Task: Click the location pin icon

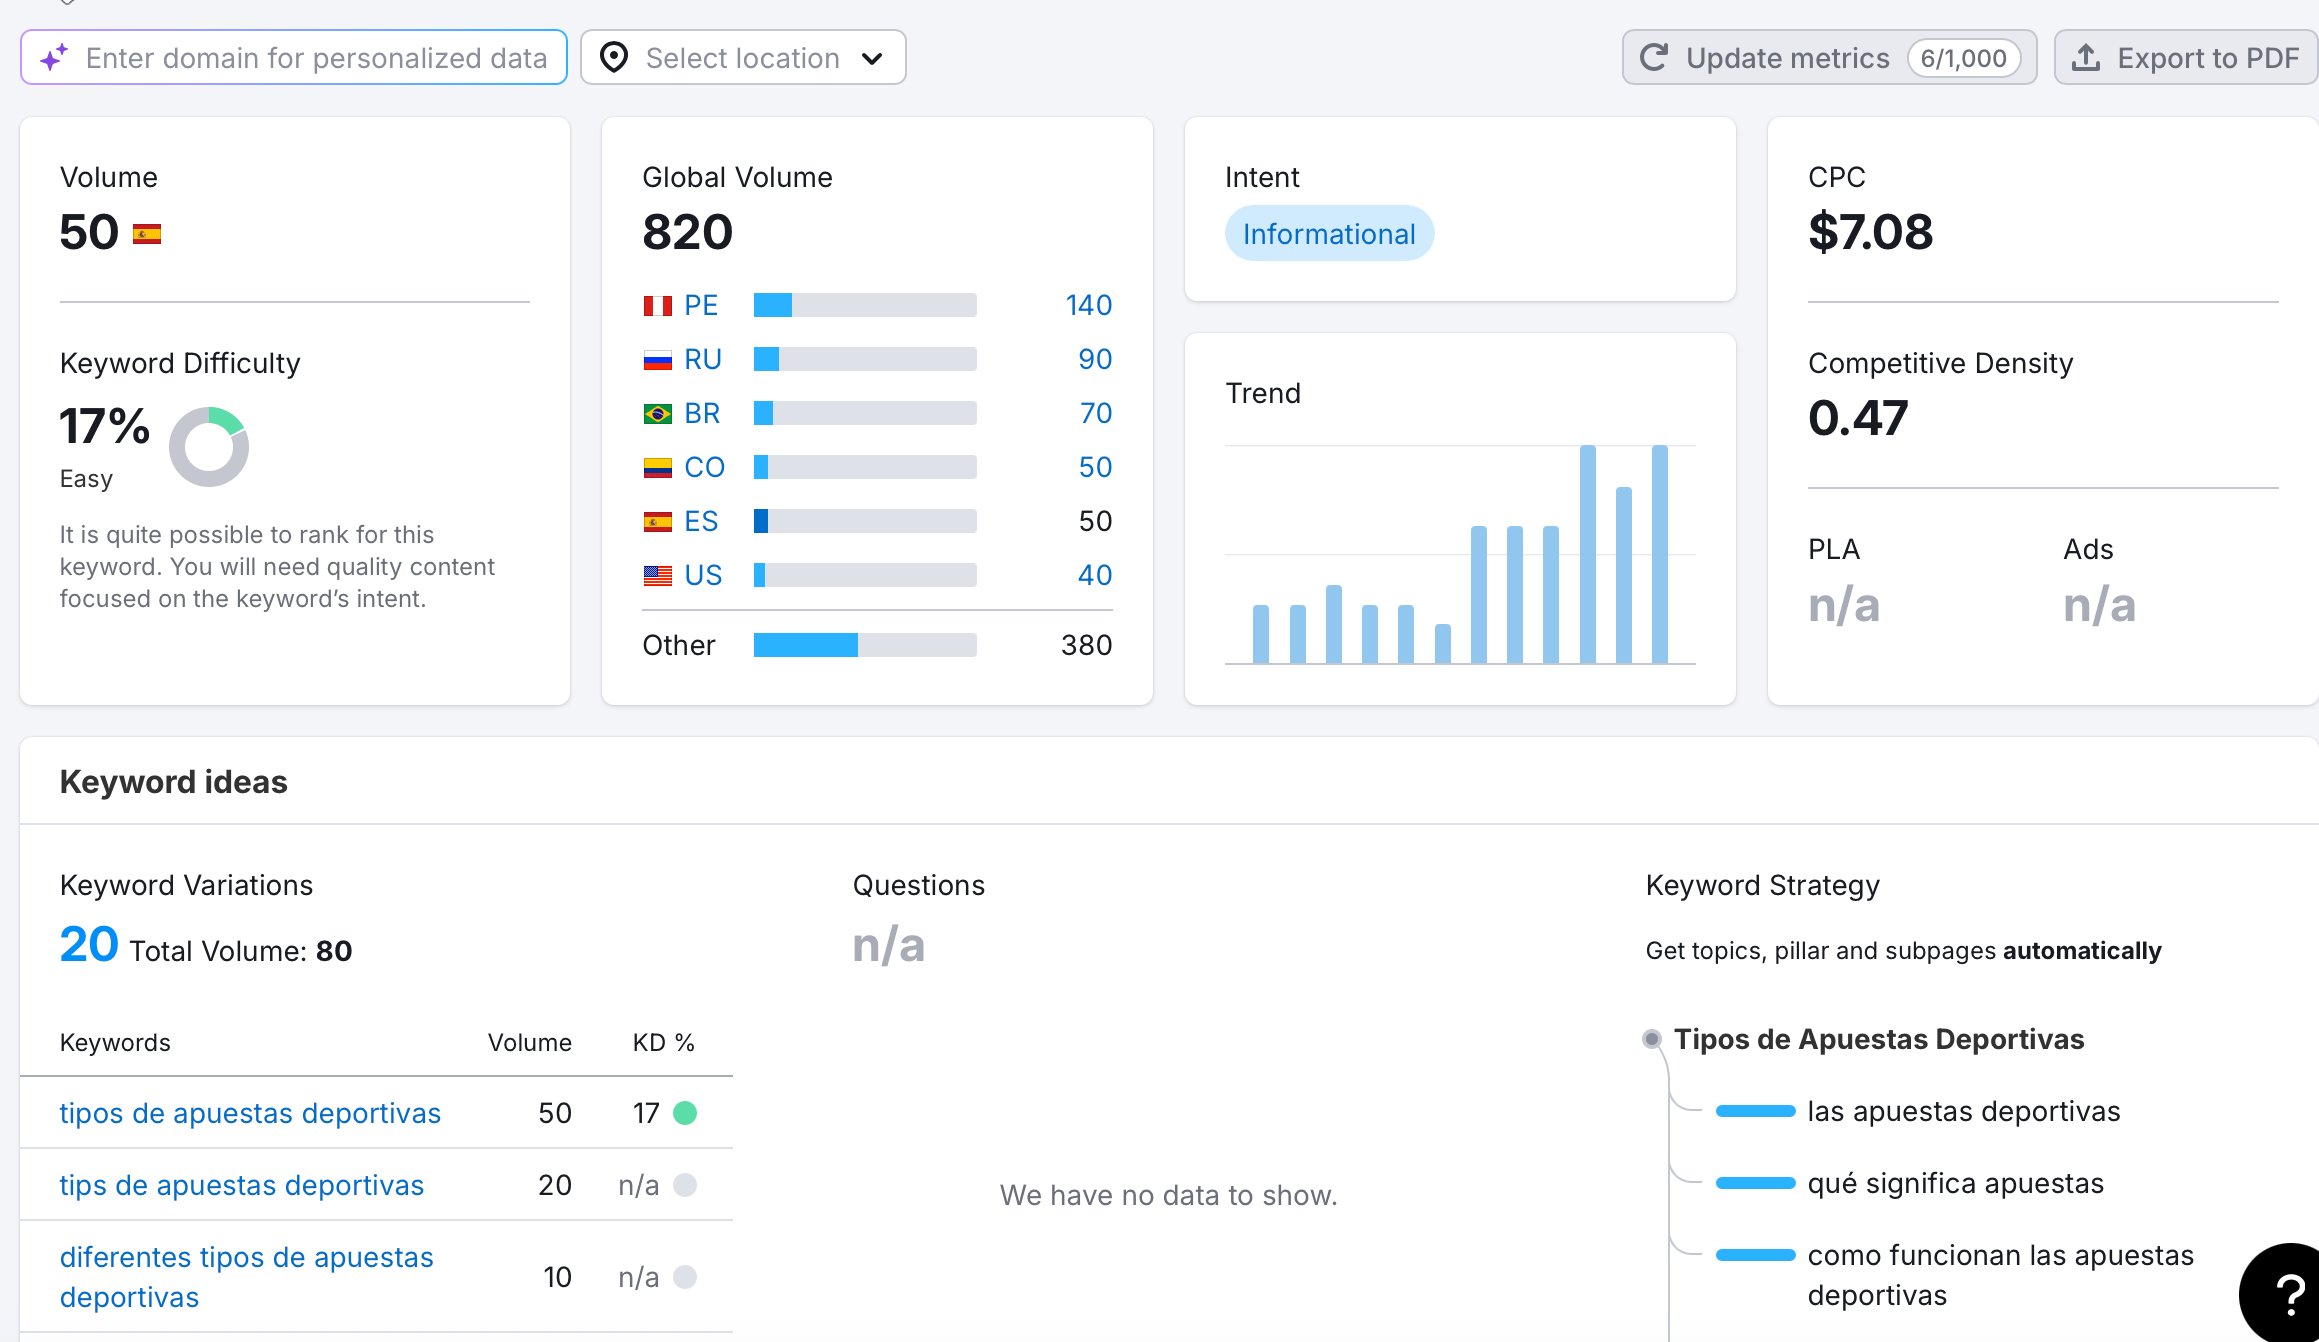Action: pyautogui.click(x=614, y=58)
